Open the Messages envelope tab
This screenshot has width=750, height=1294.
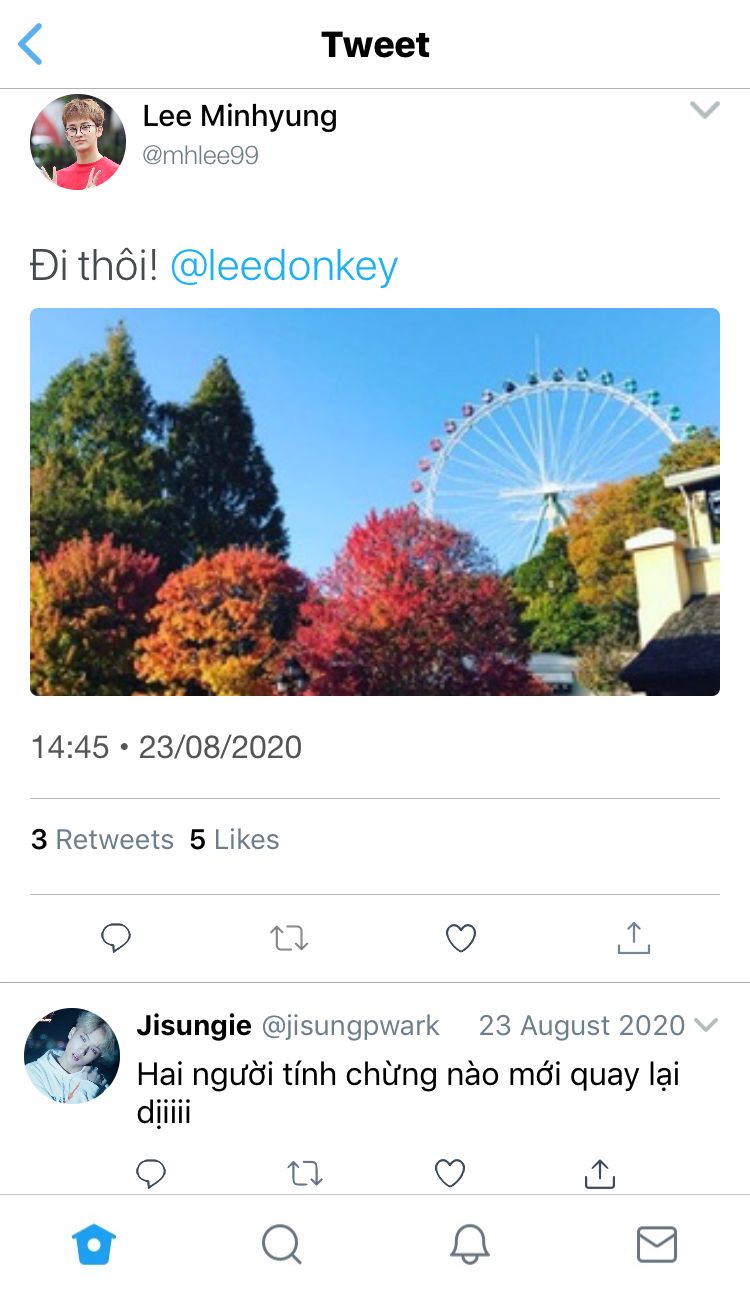coord(657,1245)
